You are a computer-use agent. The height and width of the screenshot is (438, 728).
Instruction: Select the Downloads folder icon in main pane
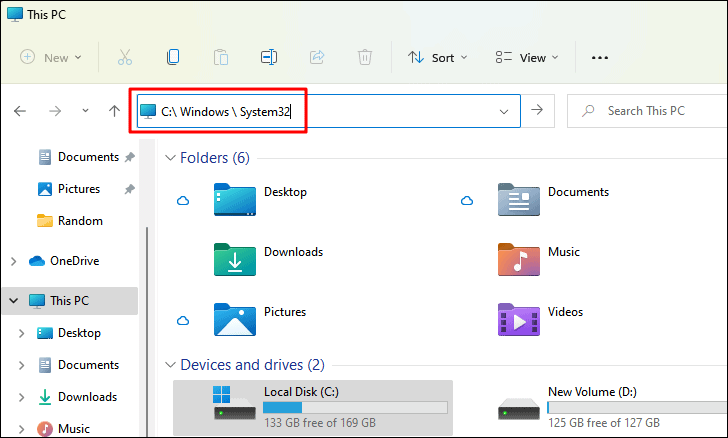click(234, 260)
